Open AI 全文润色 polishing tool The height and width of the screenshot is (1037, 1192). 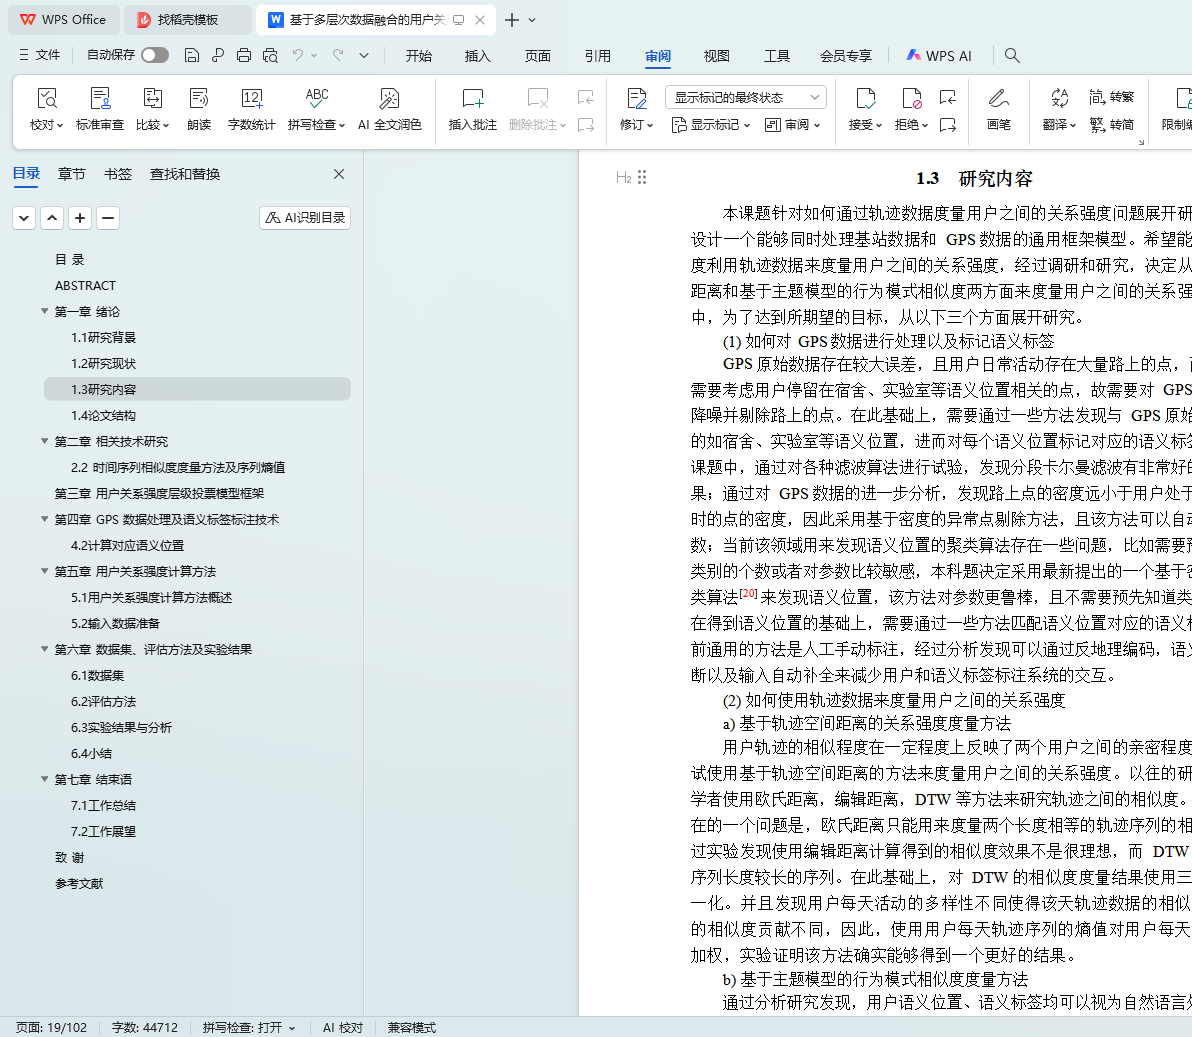click(389, 99)
